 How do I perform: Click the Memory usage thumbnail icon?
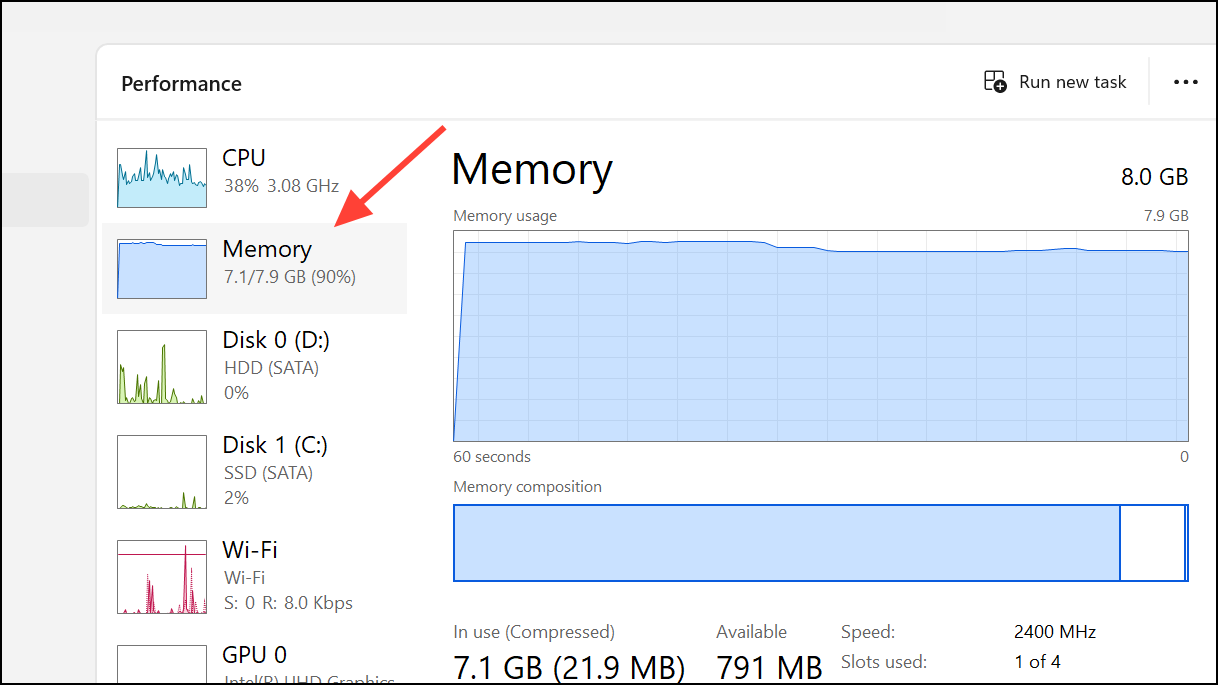tap(161, 268)
